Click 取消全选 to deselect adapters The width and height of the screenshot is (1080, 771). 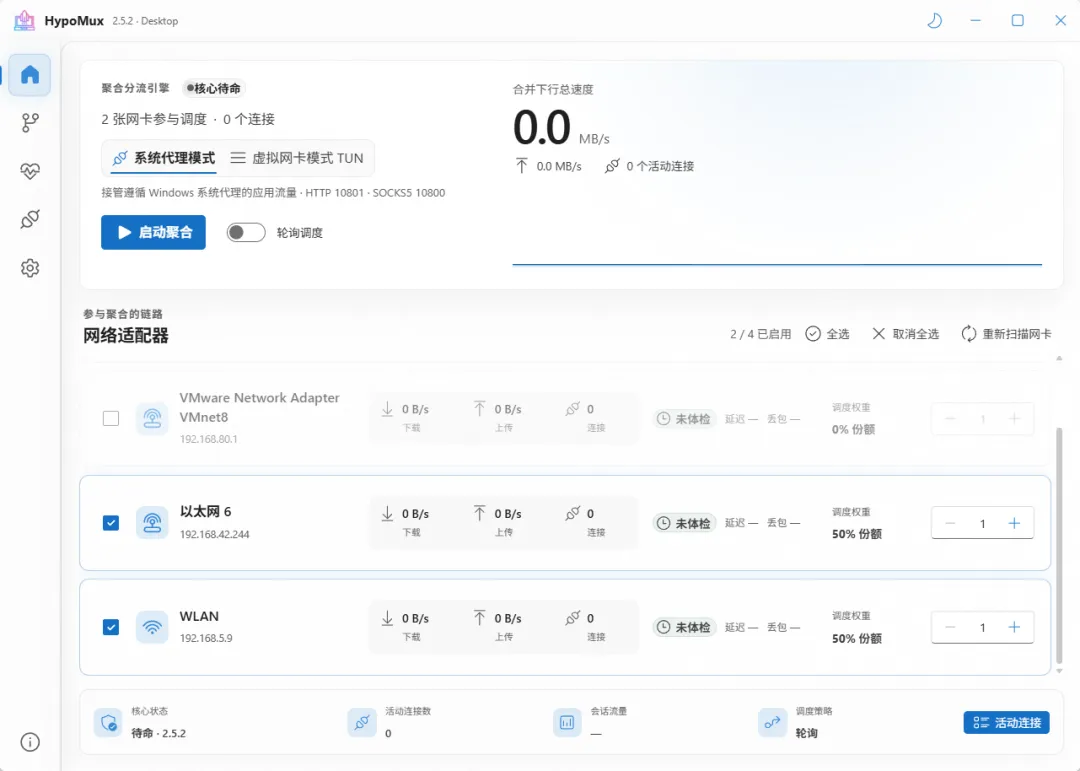905,333
